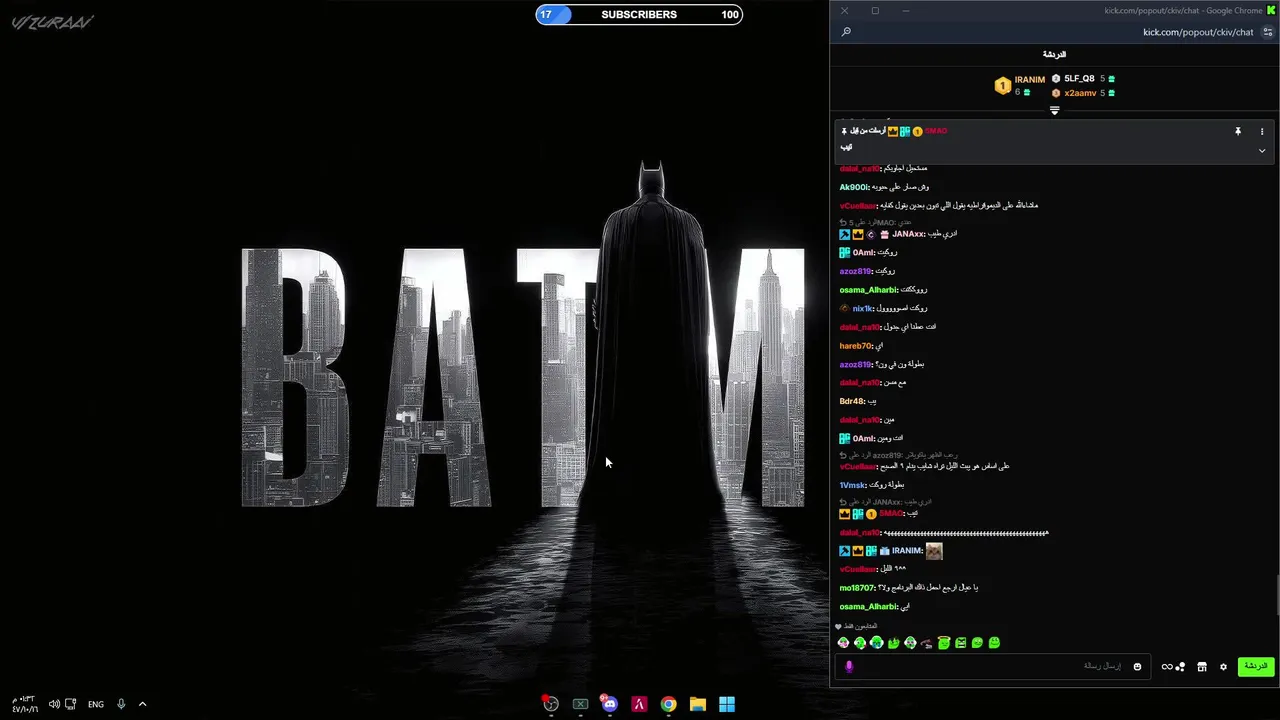Click the kick.com/popout/ckiv/chat URL
The width and height of the screenshot is (1280, 720).
click(x=1198, y=32)
